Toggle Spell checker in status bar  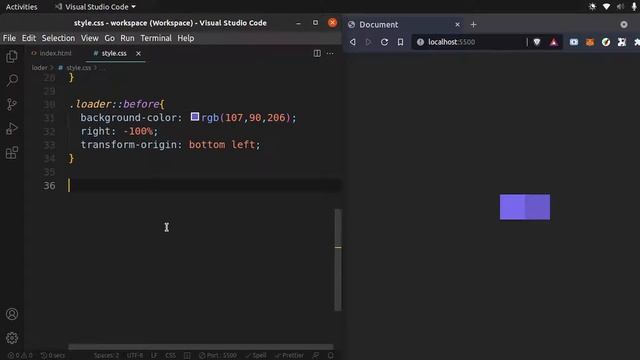(256, 356)
